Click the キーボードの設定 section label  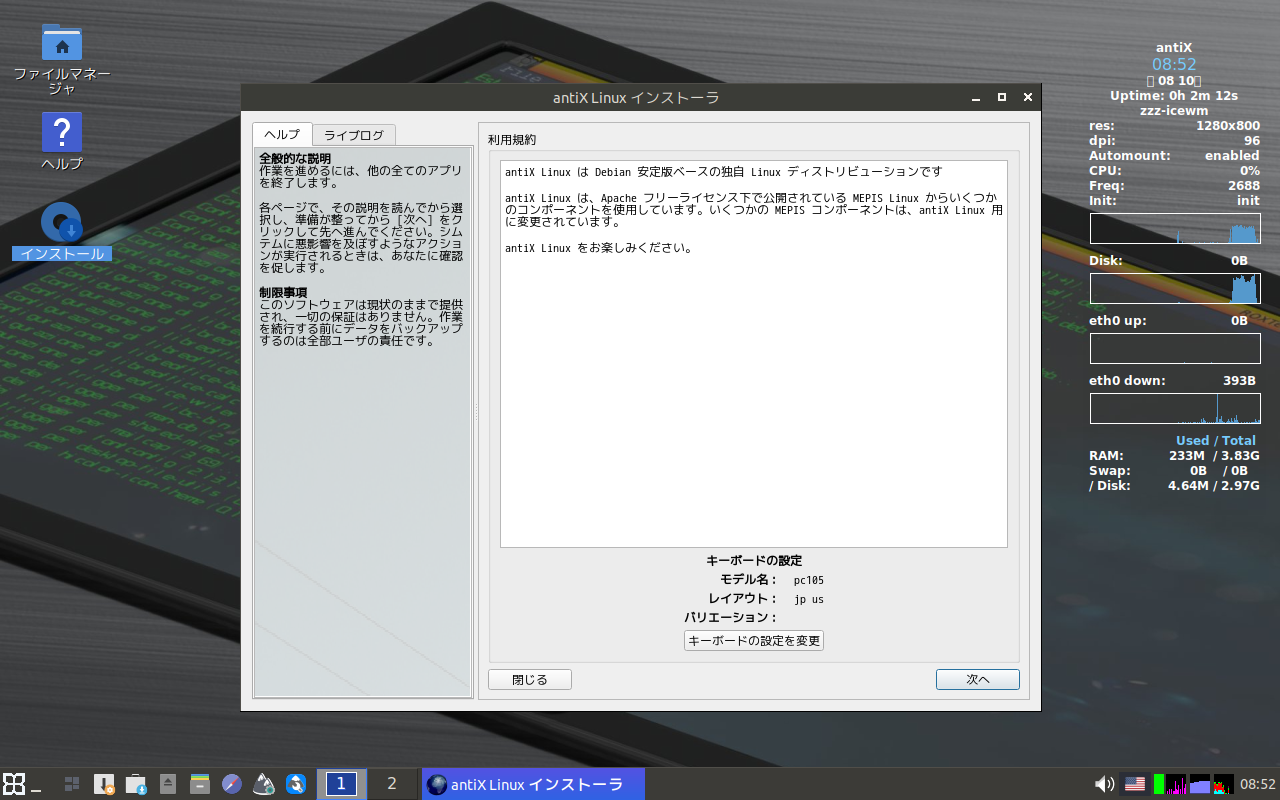pyautogui.click(x=754, y=561)
